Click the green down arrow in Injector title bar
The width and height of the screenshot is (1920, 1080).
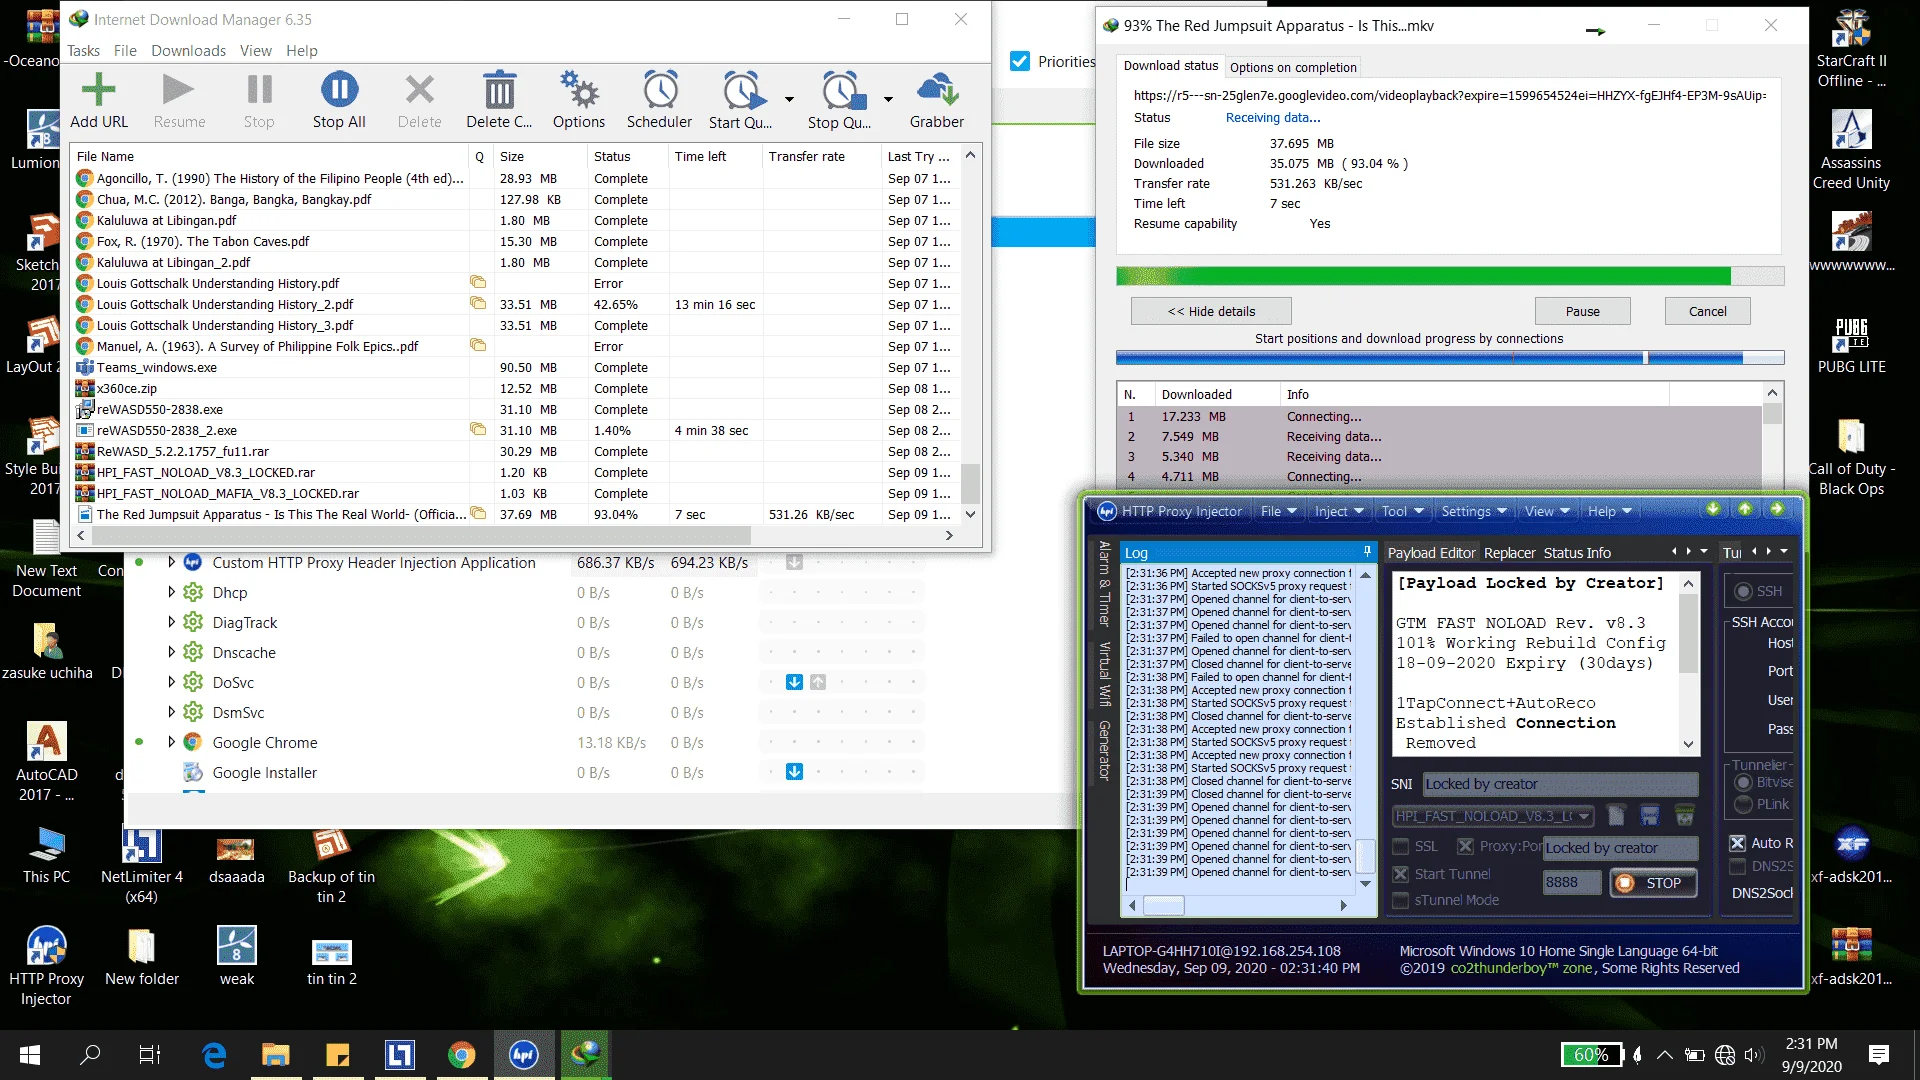pos(1713,509)
